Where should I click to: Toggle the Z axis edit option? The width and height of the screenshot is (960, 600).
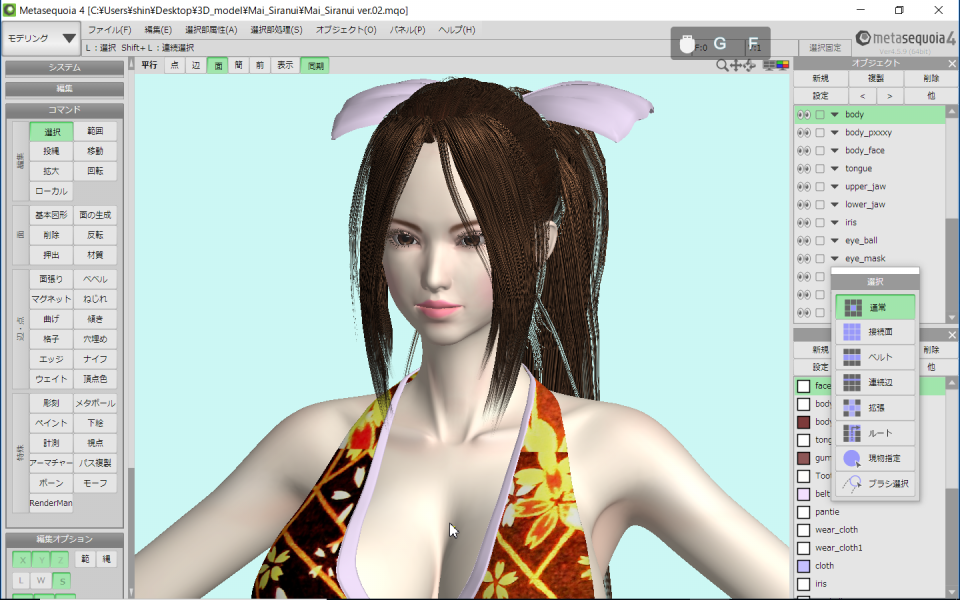click(x=61, y=560)
